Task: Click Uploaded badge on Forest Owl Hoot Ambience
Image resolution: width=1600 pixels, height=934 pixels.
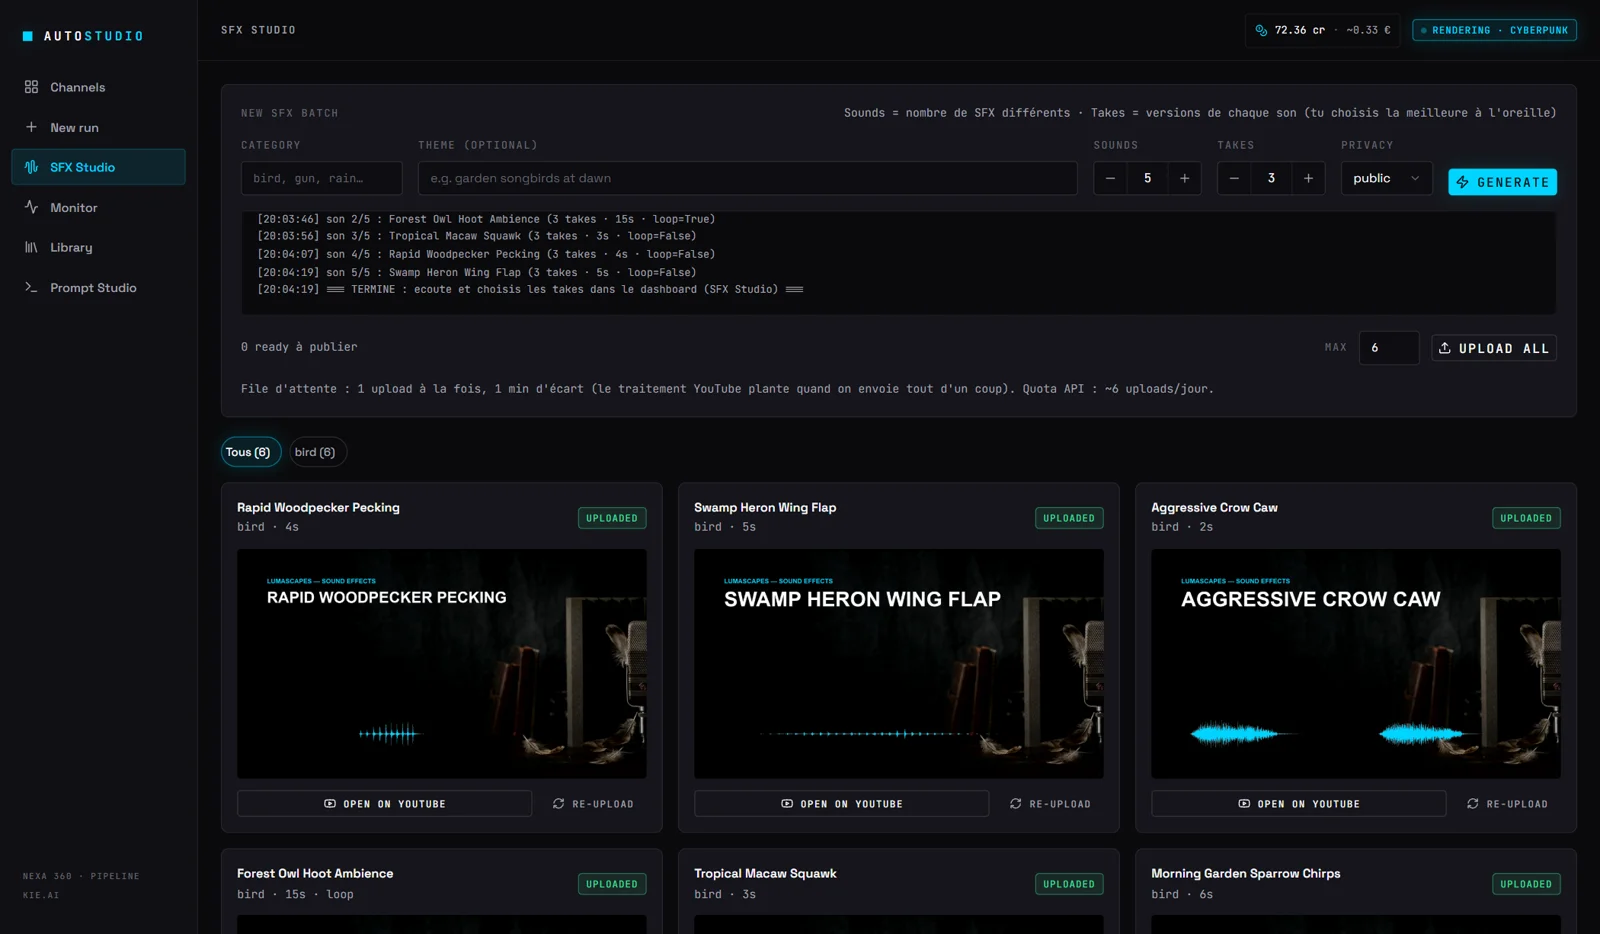Action: coord(612,884)
